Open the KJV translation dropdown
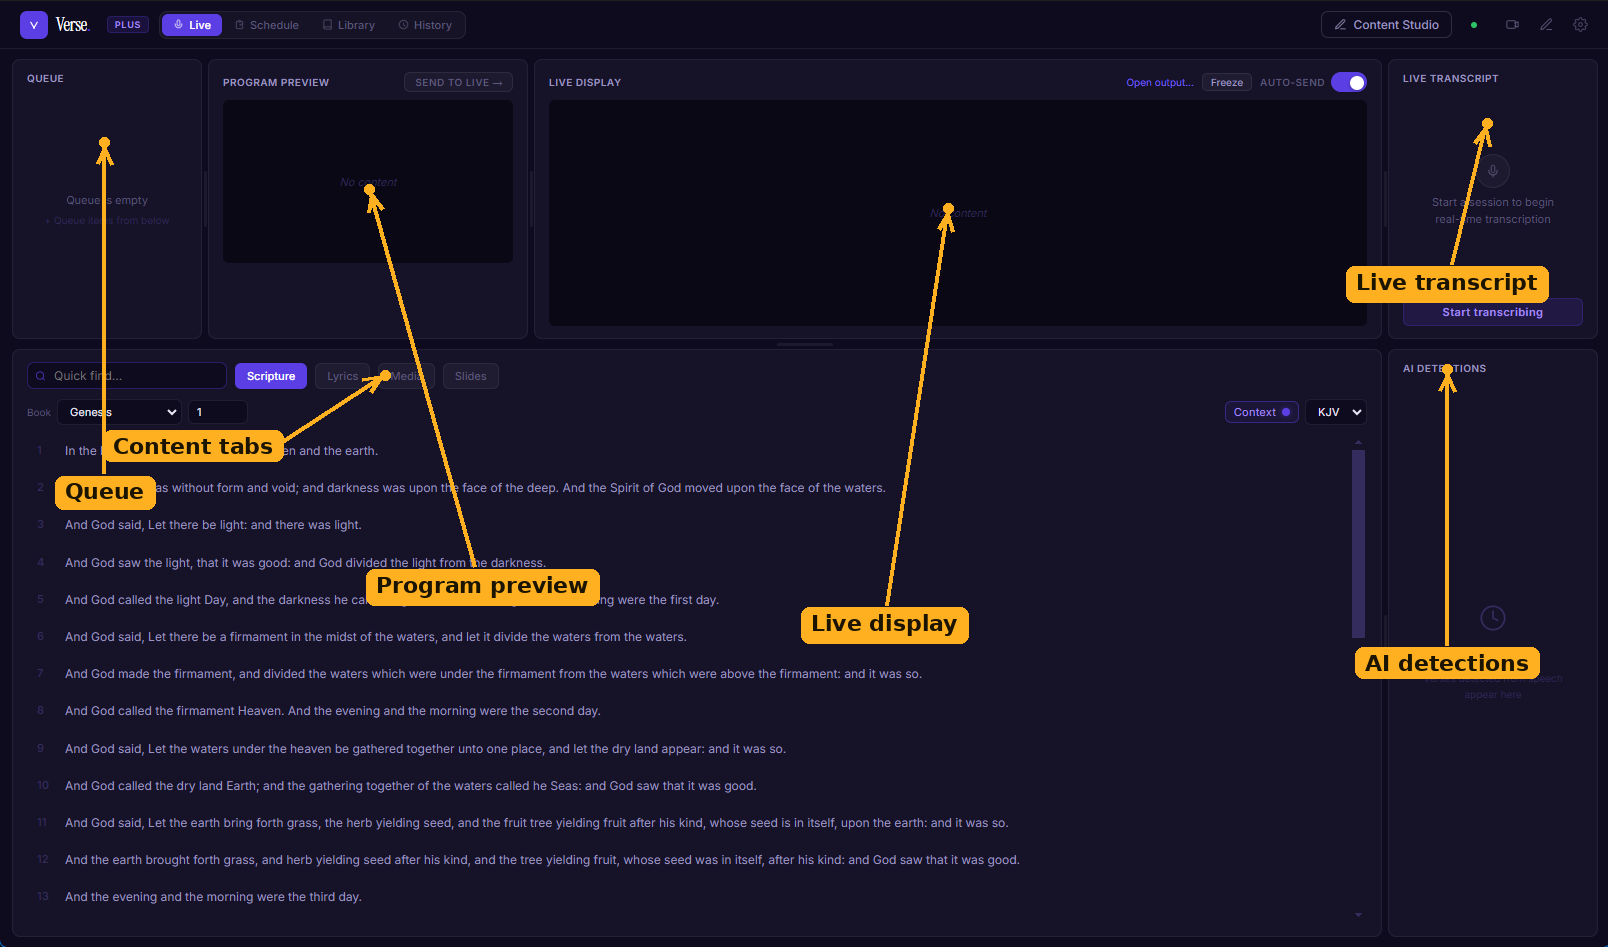The height and width of the screenshot is (947, 1608). (1336, 412)
